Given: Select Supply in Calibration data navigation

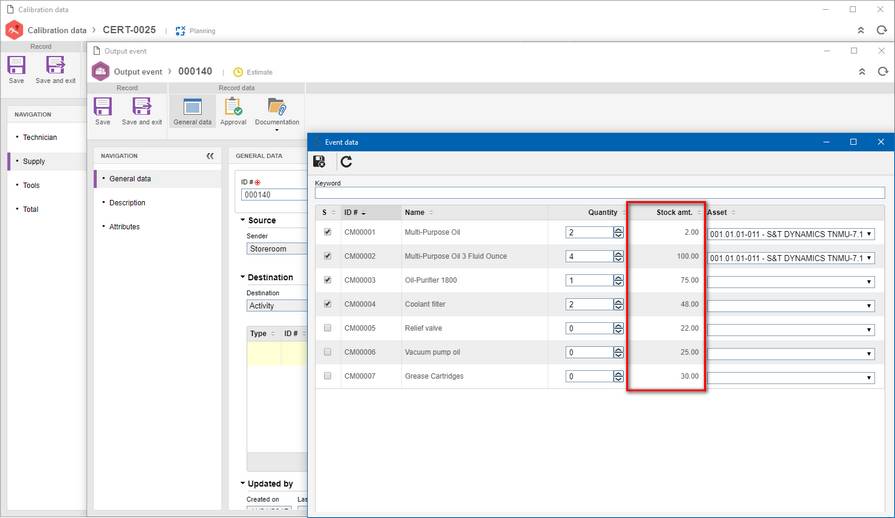Looking at the screenshot, I should [x=34, y=161].
